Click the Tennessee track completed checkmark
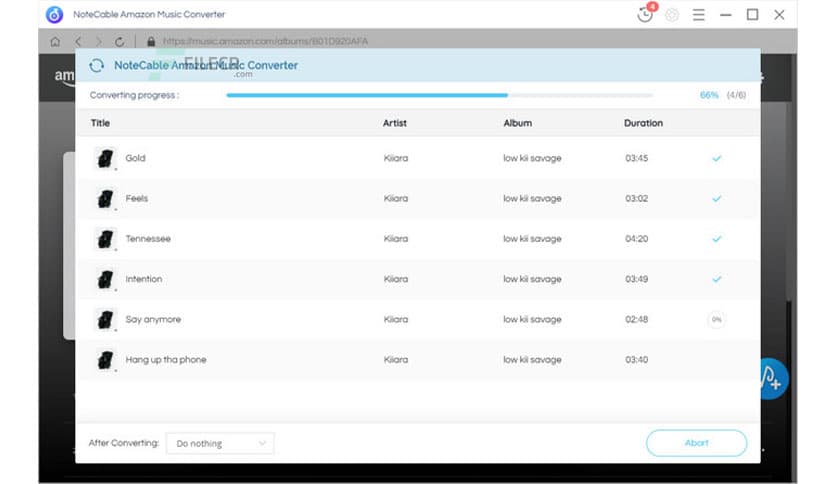Image resolution: width=836 pixels, height=484 pixels. pos(717,239)
